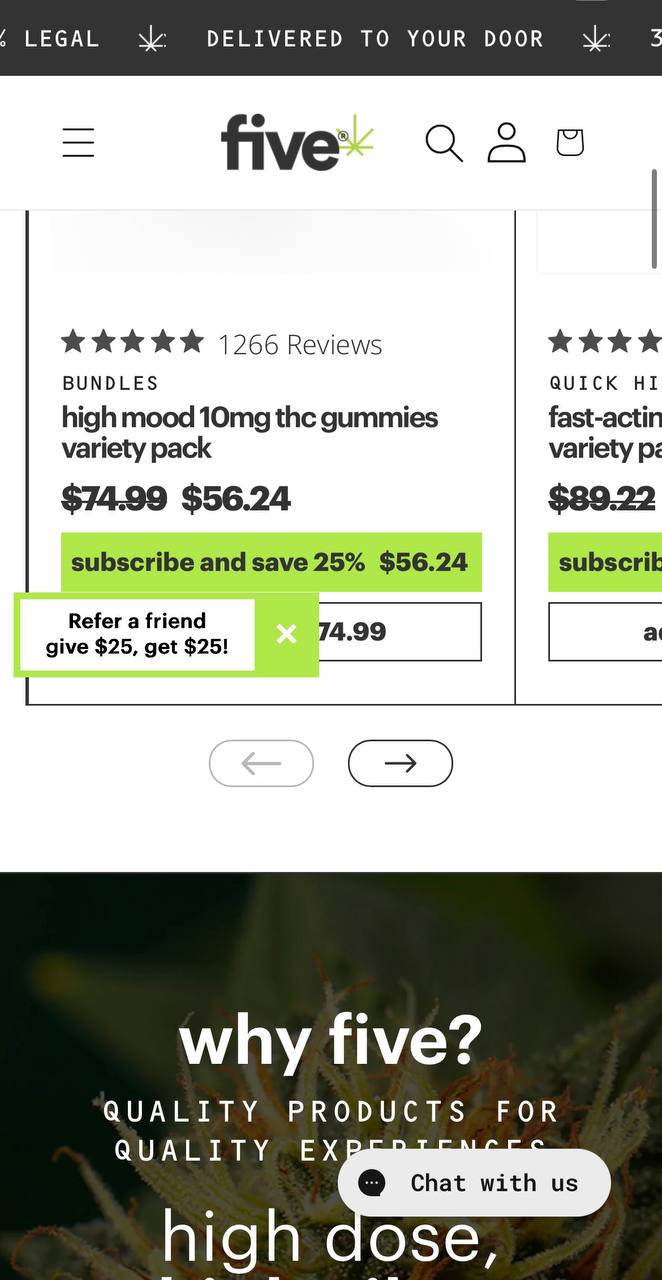
Task: Go to the next product slide arrow
Action: pos(400,763)
